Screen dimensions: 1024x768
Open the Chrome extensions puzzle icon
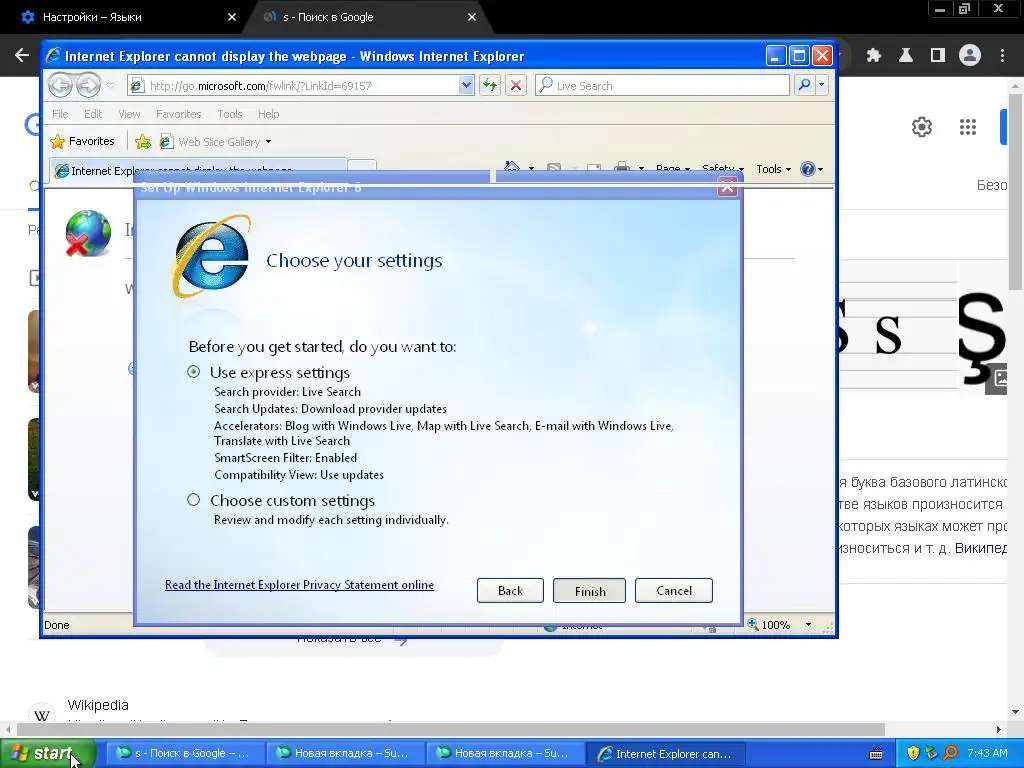(x=873, y=56)
